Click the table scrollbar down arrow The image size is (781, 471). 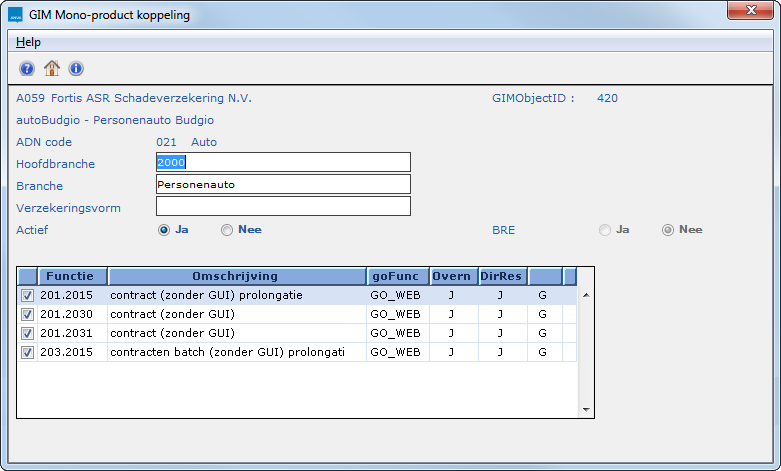click(x=586, y=409)
